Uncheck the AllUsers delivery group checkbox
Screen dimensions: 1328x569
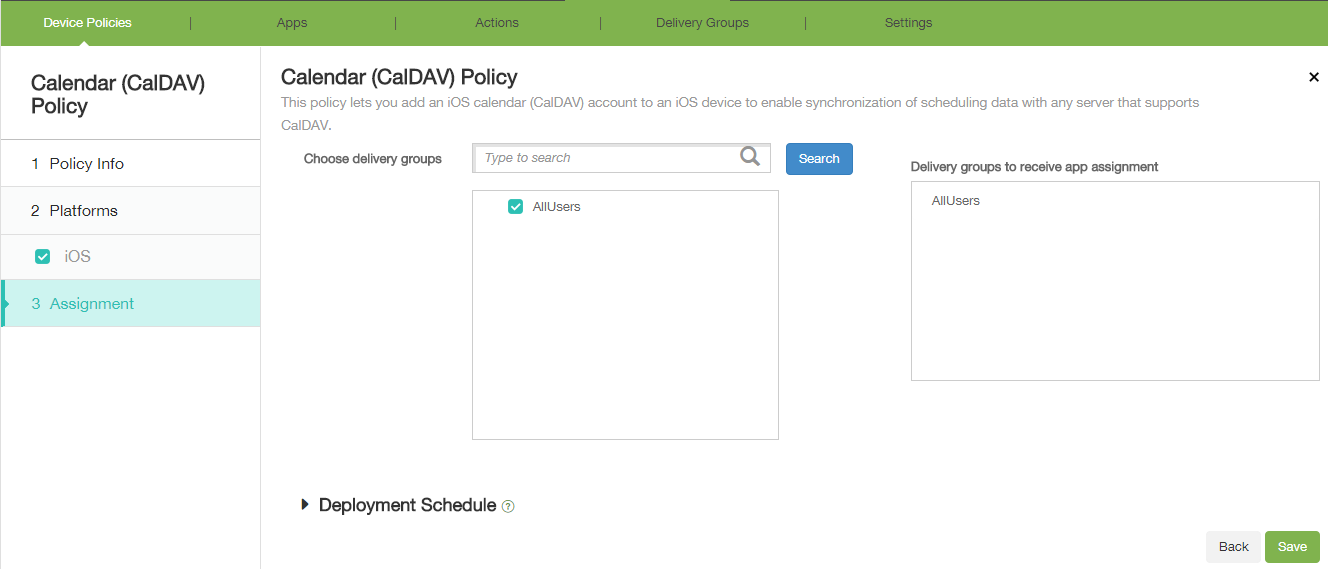point(516,207)
